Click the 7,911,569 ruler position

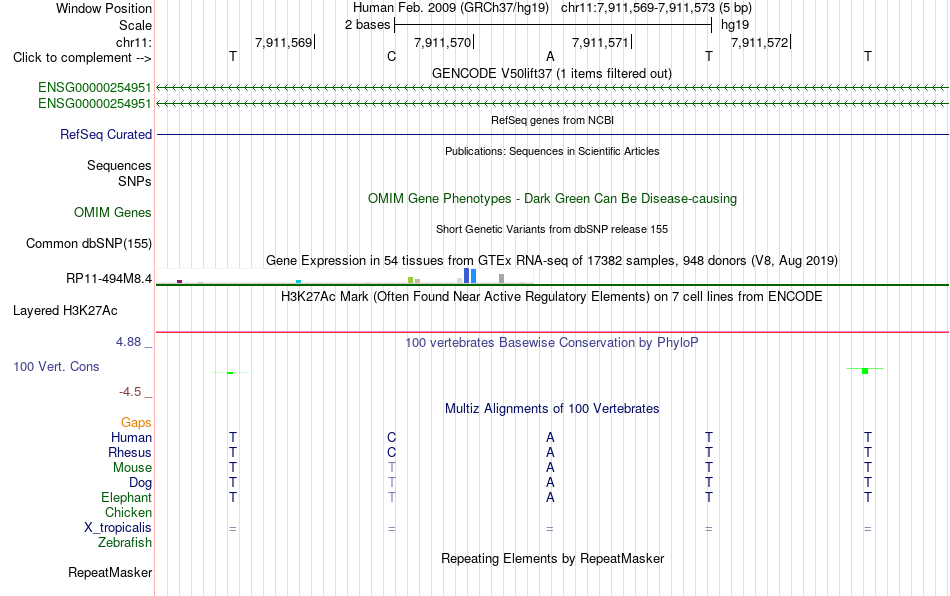click(284, 42)
